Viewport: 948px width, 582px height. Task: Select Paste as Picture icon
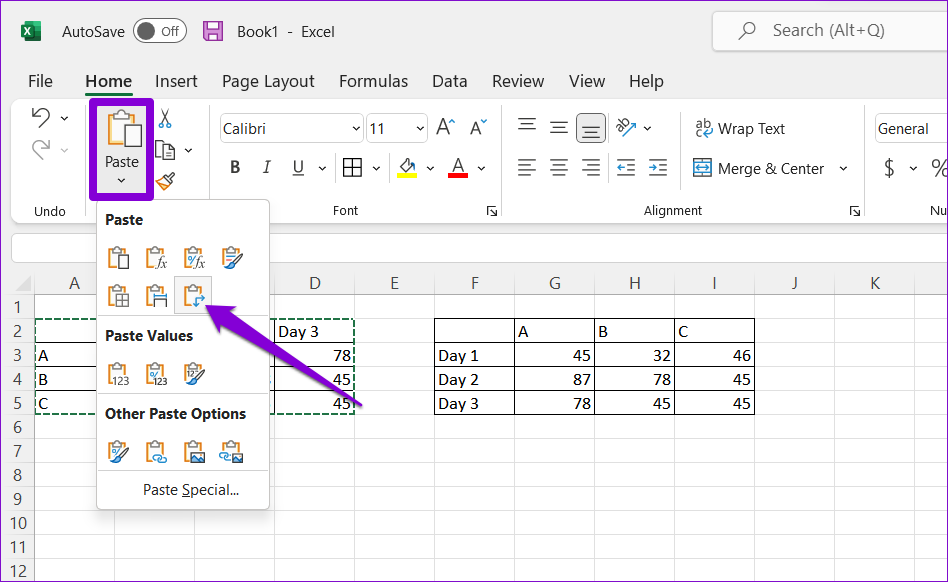coord(194,452)
